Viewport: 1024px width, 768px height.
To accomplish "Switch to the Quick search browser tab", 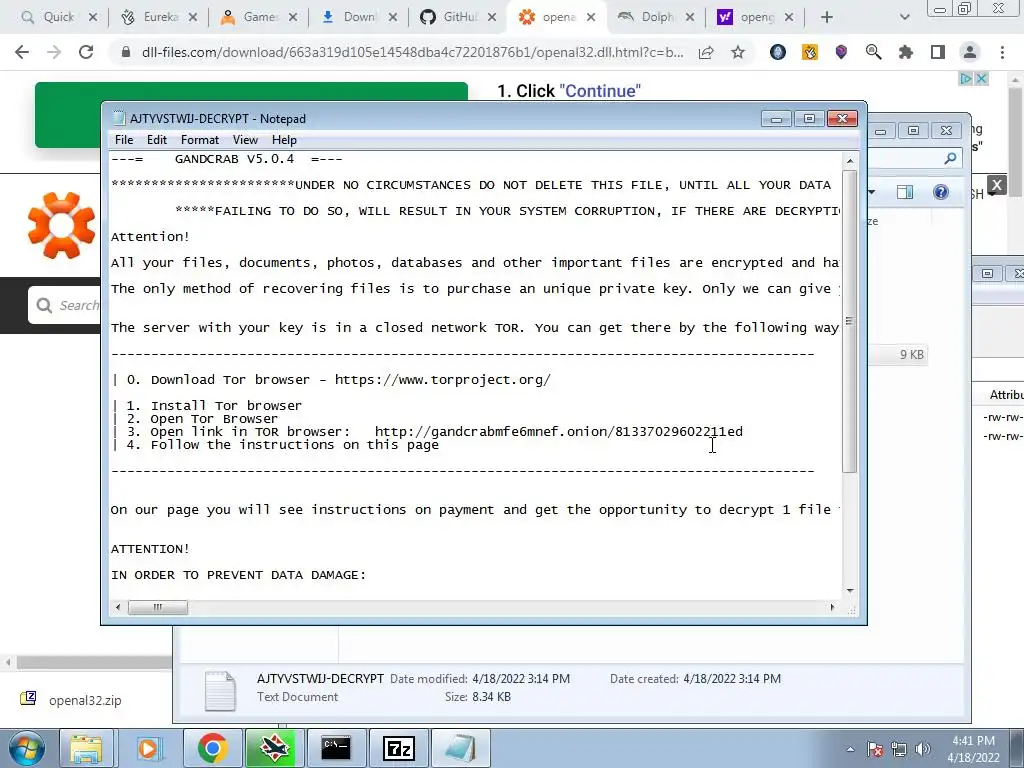I will click(x=59, y=17).
